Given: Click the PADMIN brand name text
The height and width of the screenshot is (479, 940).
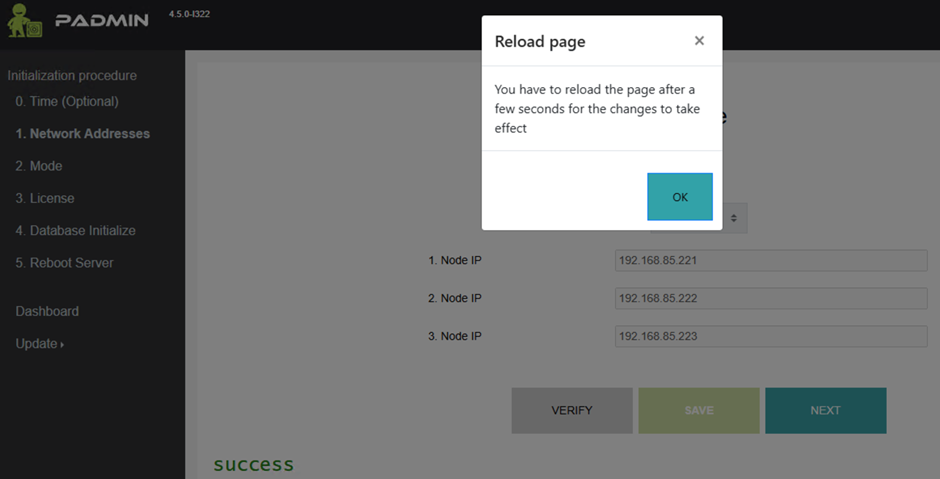Looking at the screenshot, I should (x=102, y=21).
